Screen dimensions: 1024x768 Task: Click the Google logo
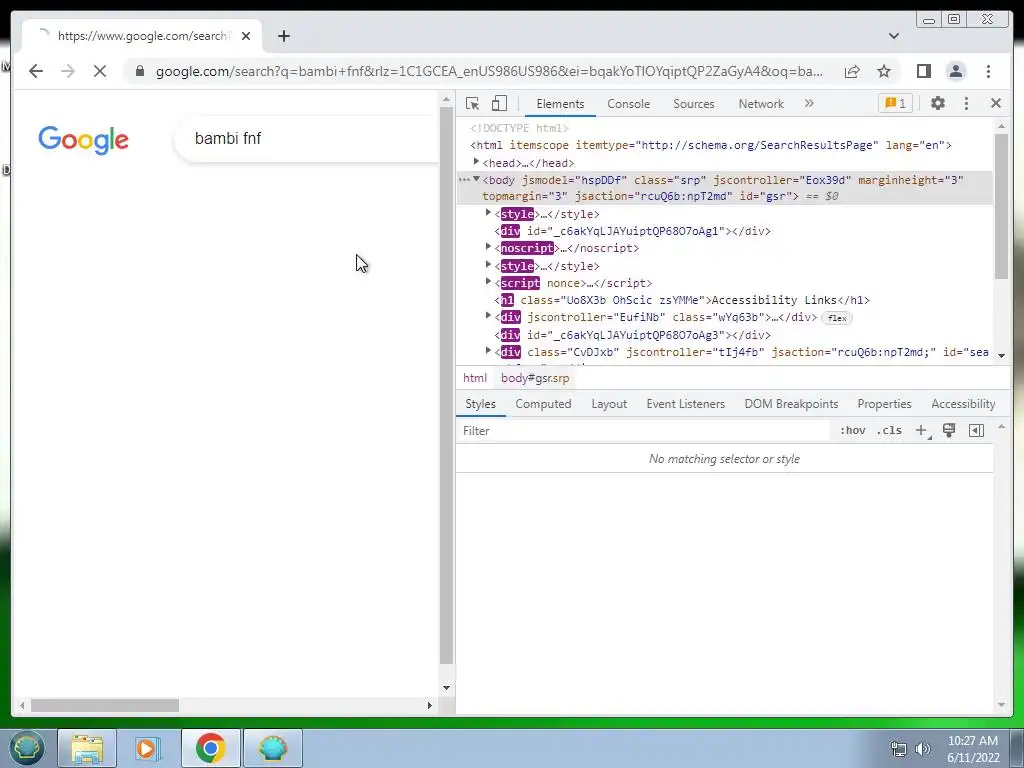[84, 139]
